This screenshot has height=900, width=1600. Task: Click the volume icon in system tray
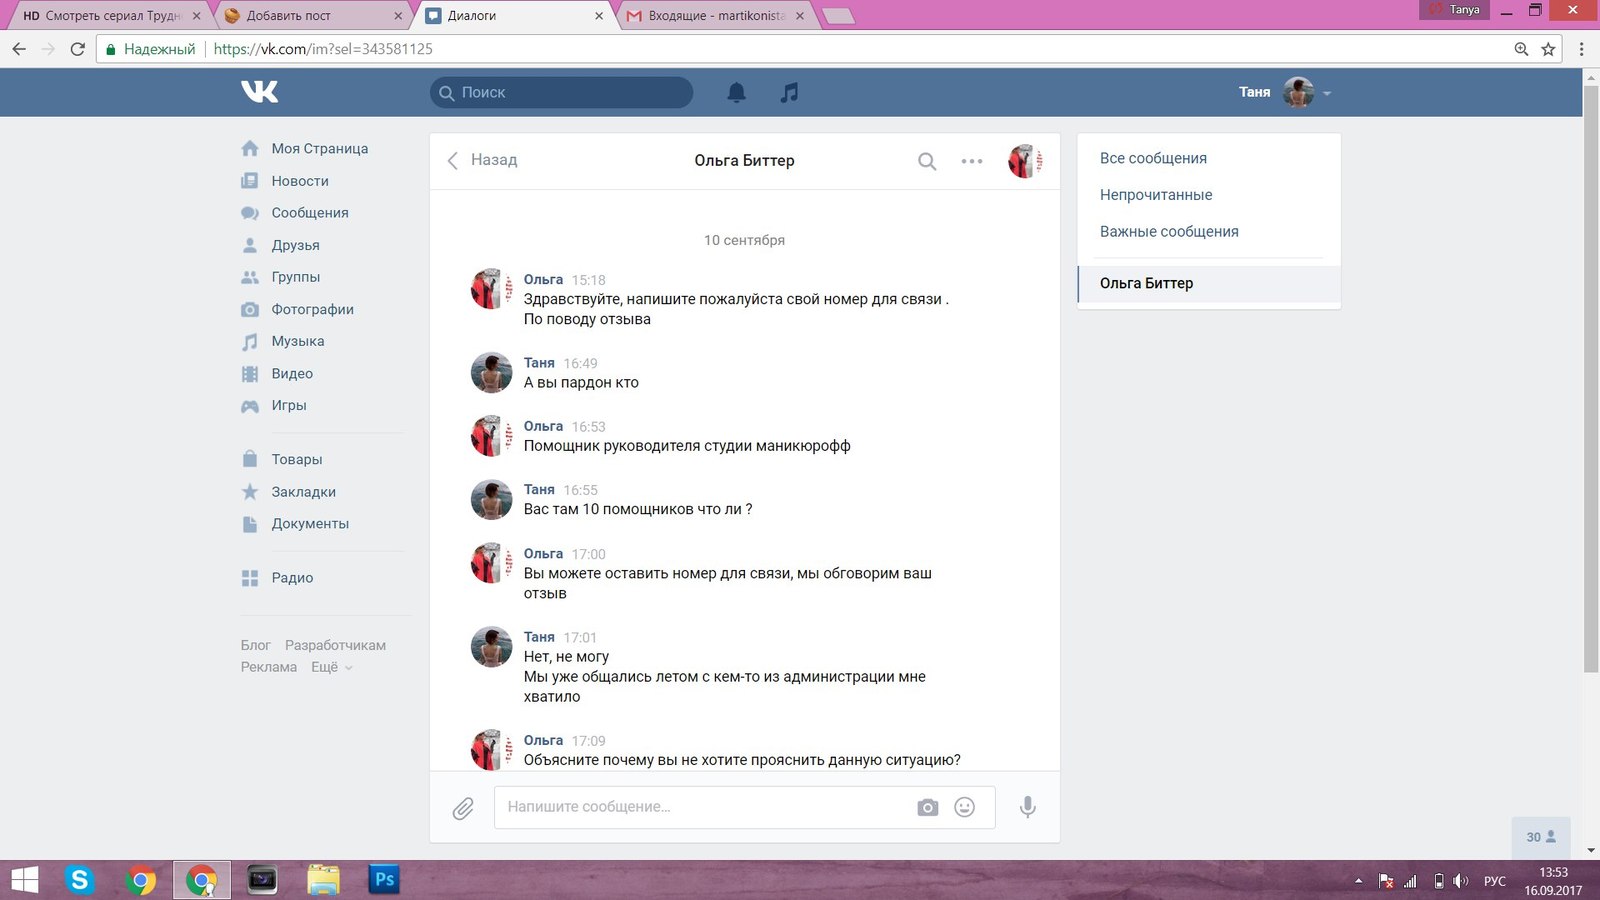1461,881
